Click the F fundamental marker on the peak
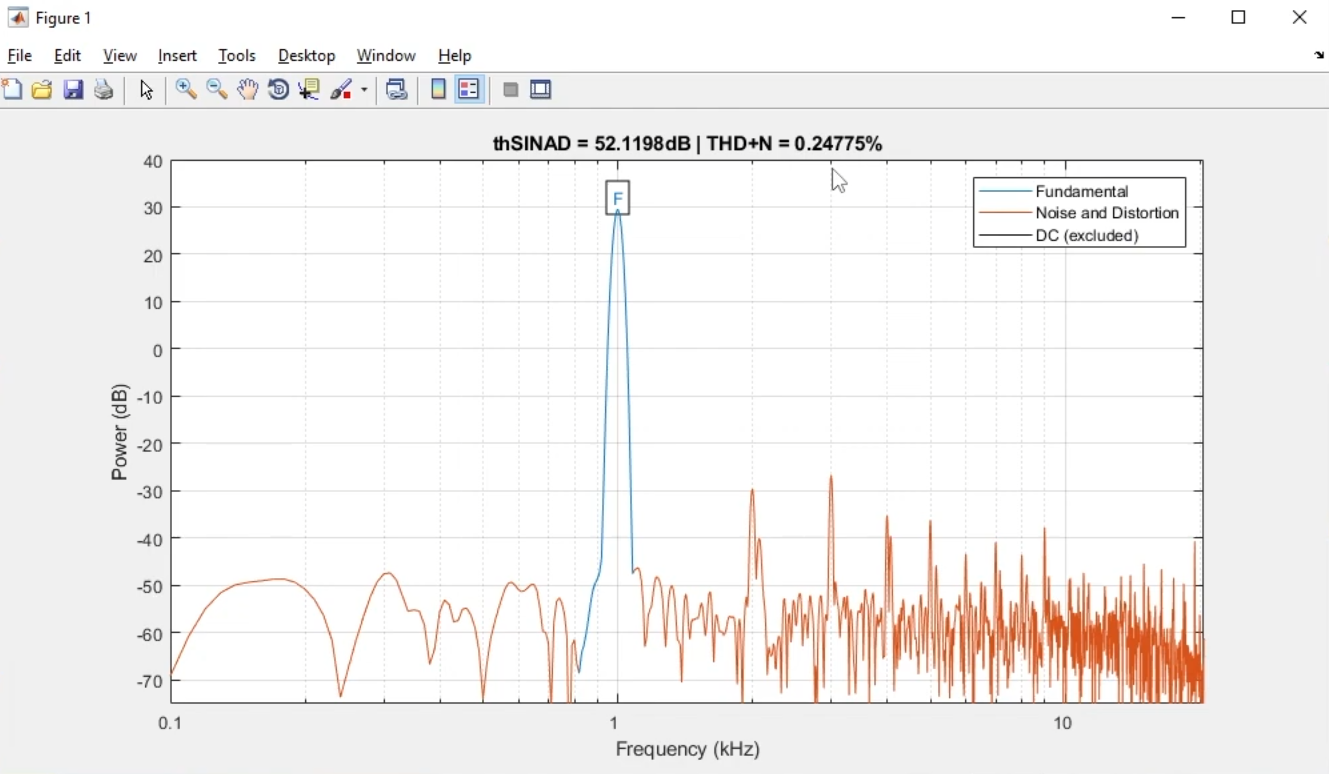 point(618,198)
